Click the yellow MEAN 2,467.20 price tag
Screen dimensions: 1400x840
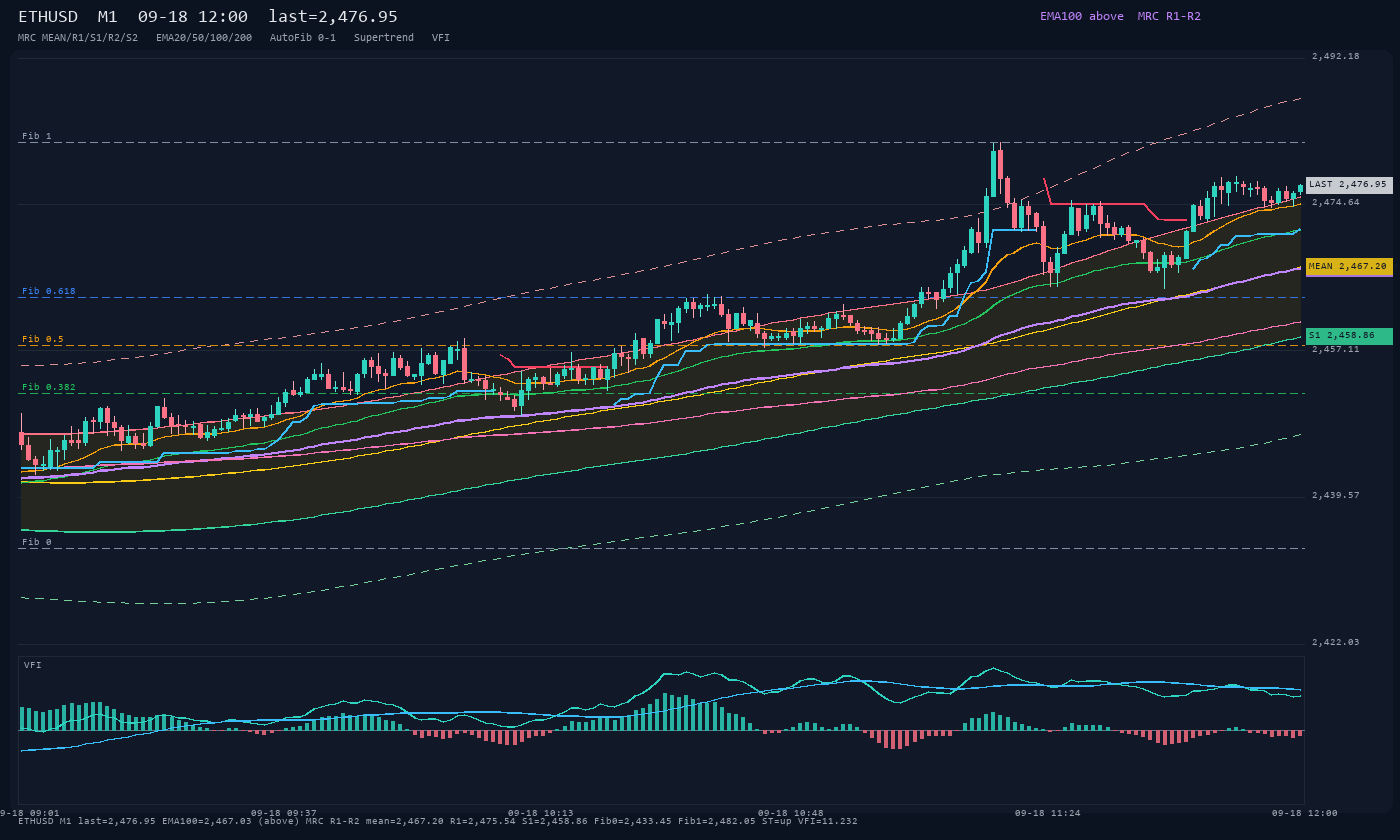tap(1349, 267)
